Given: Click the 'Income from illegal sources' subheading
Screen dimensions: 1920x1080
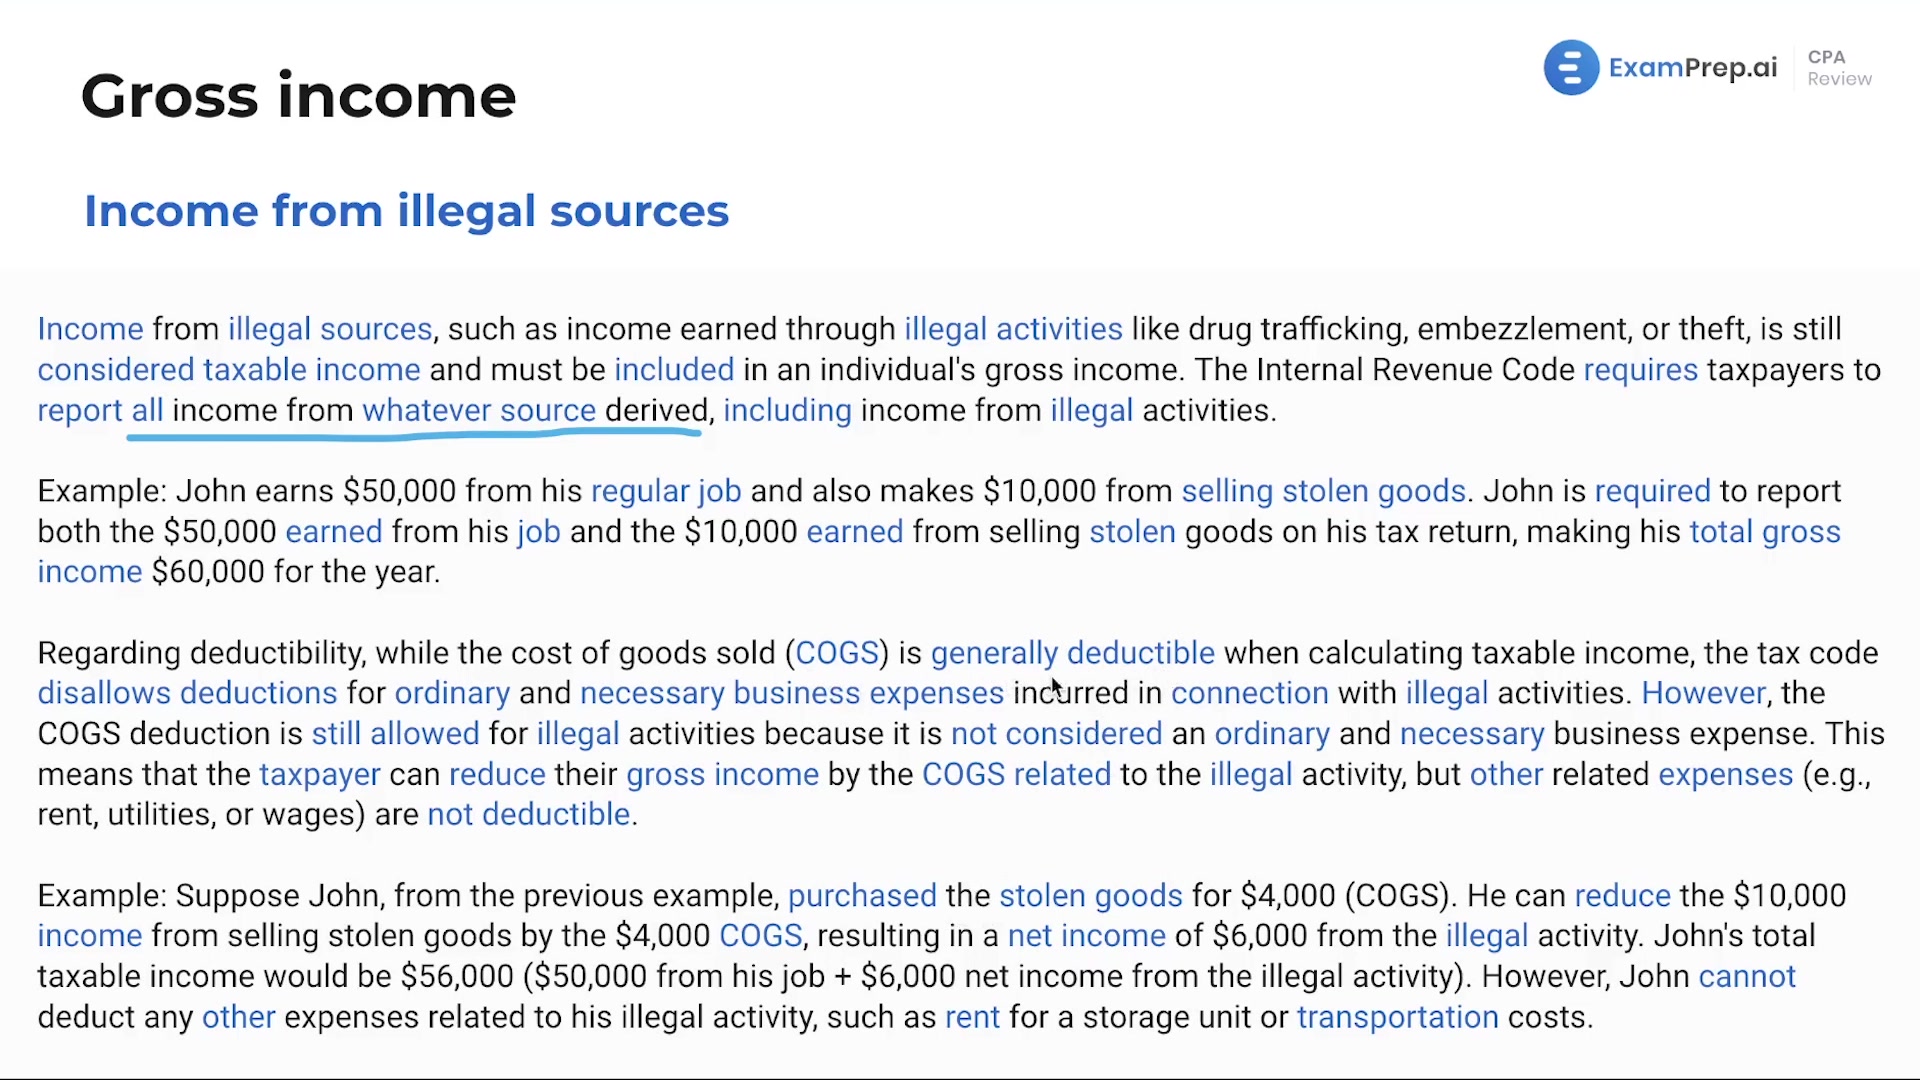Looking at the screenshot, I should [x=406, y=211].
